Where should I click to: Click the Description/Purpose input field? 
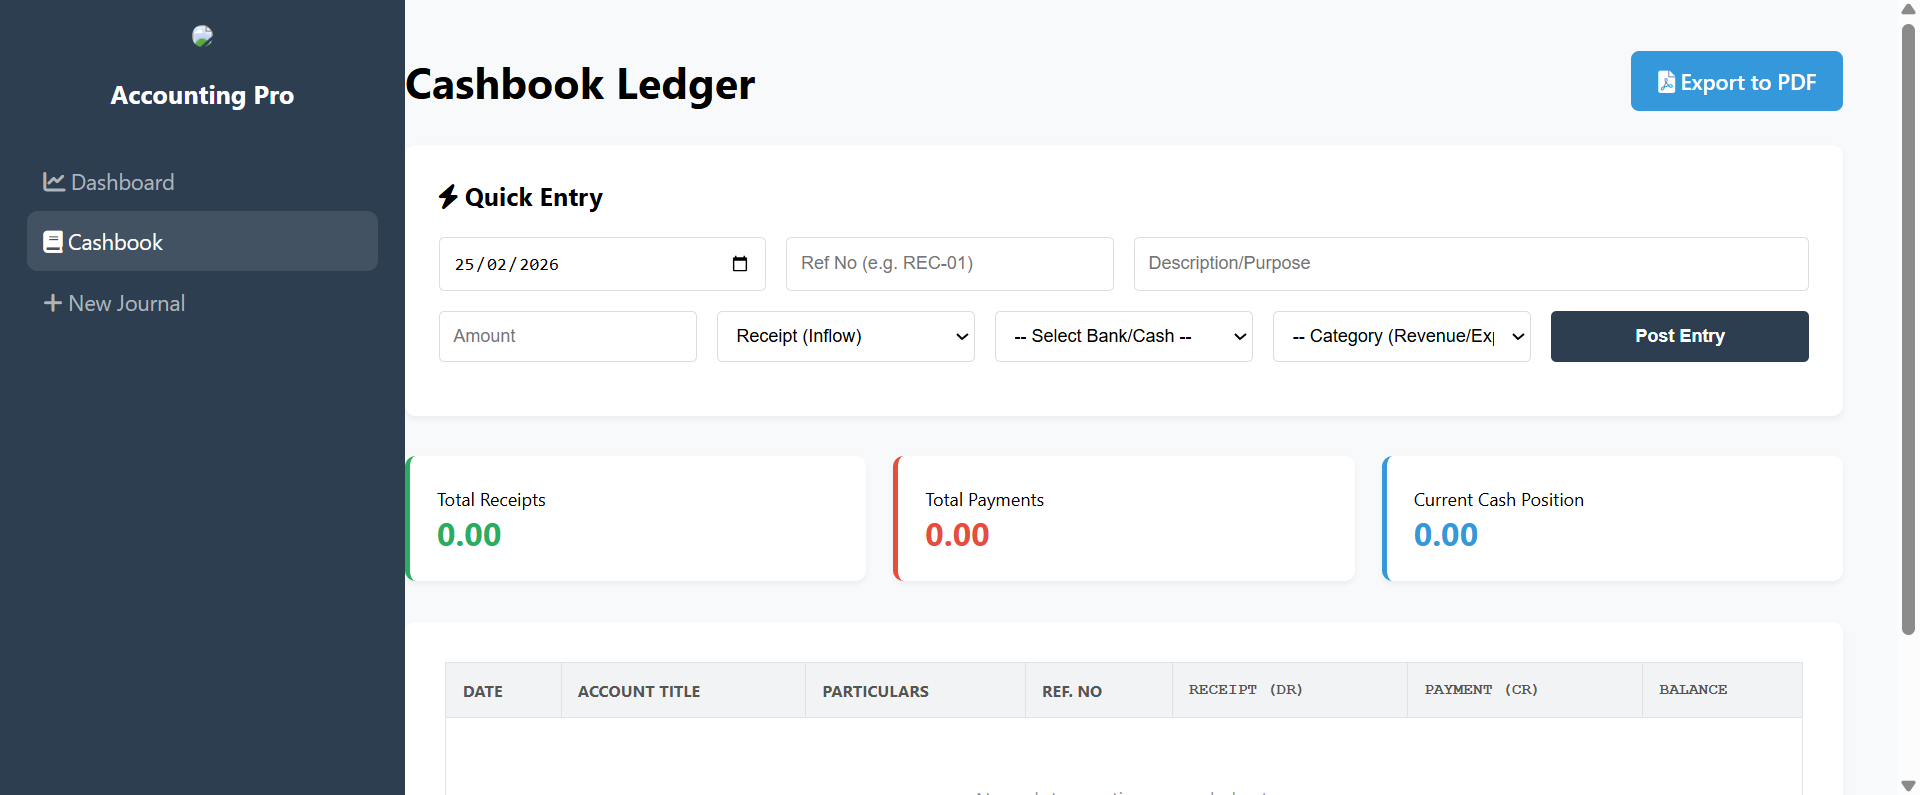click(1471, 264)
